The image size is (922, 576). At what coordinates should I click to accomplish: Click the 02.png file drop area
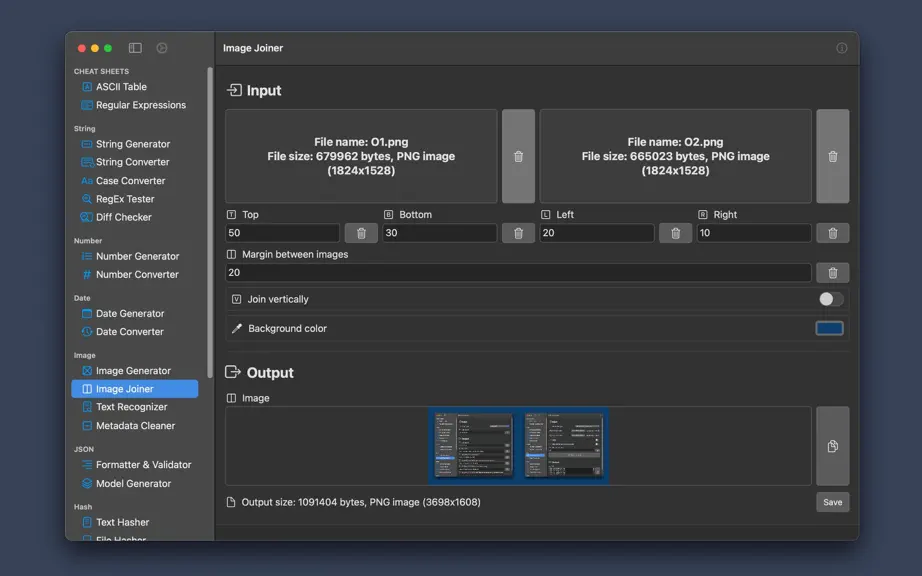click(675, 156)
